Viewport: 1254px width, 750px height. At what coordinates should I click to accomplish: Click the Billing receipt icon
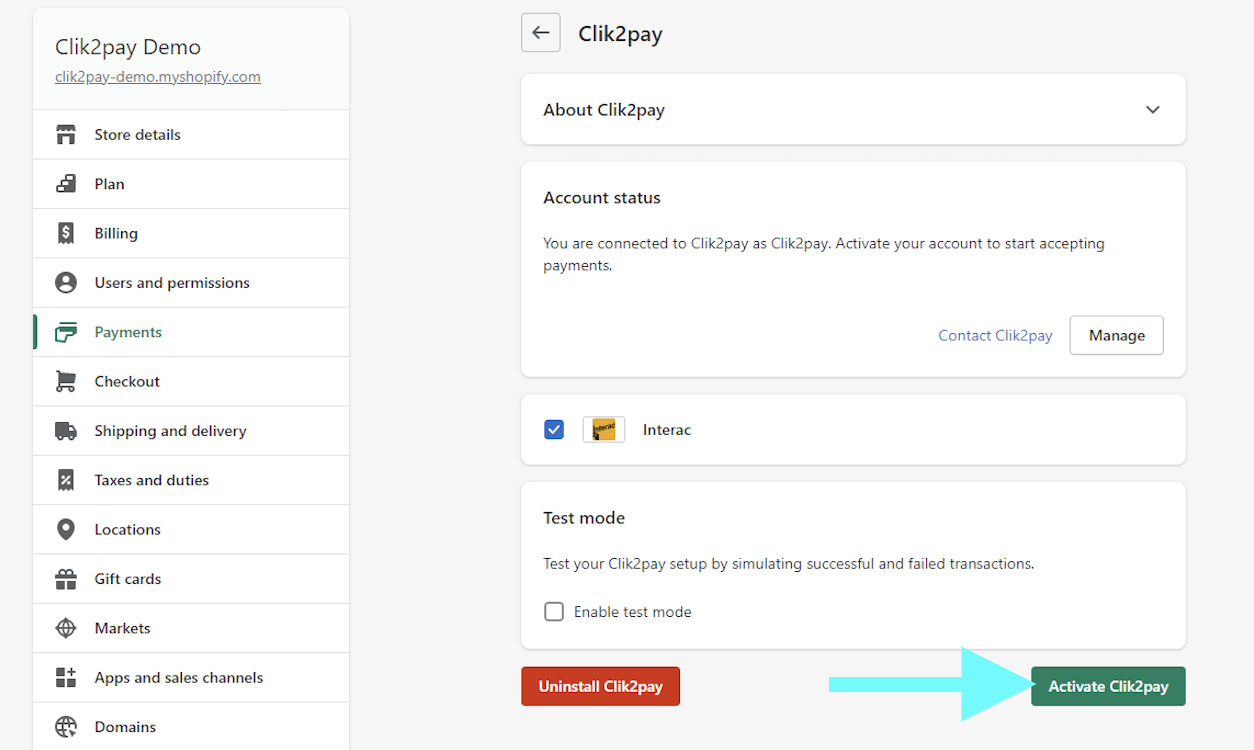(66, 233)
